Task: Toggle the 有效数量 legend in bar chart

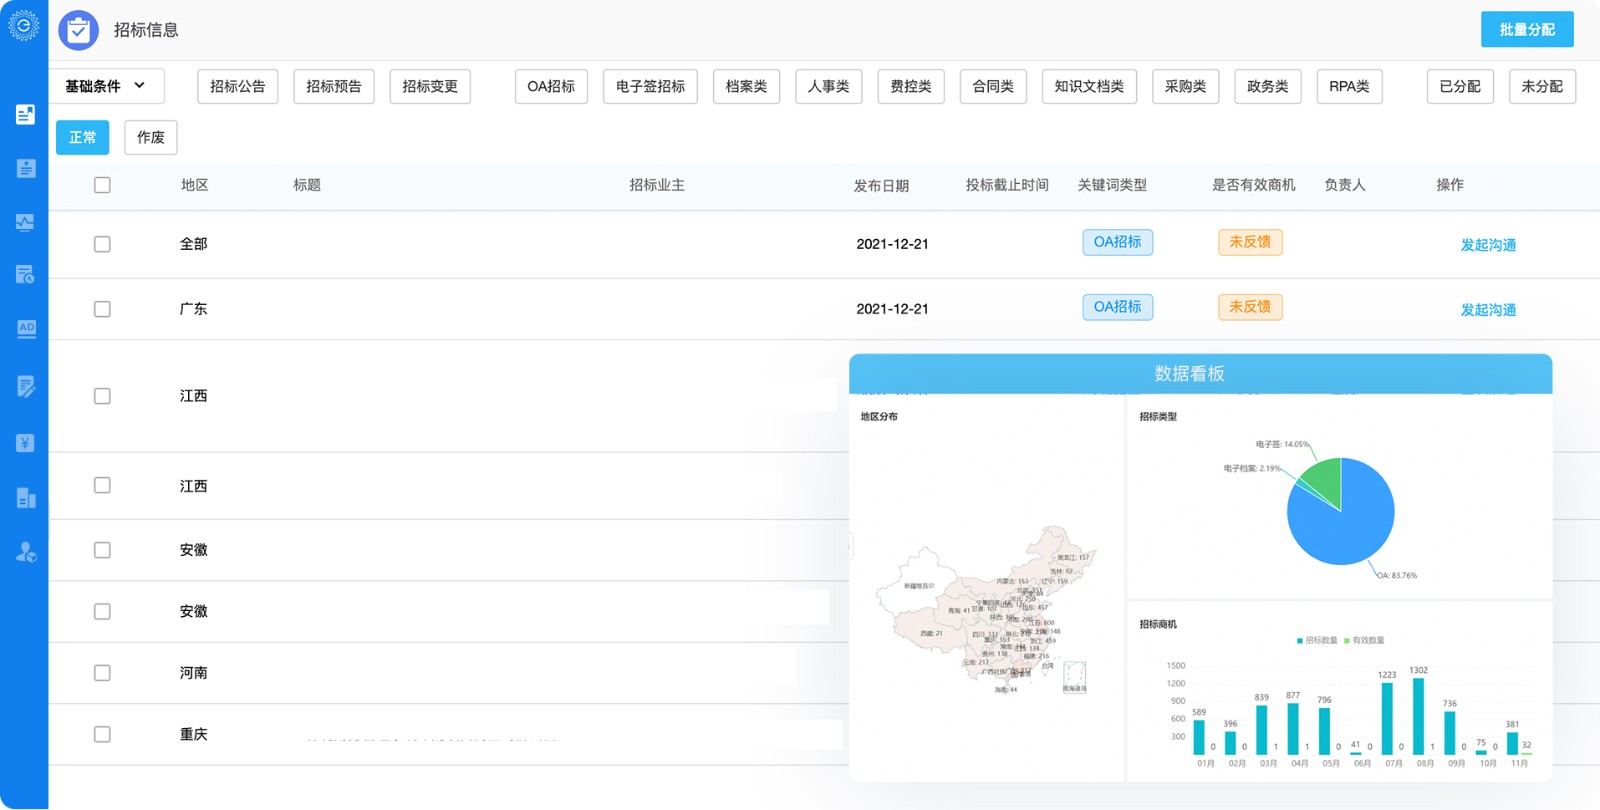Action: (x=1364, y=640)
